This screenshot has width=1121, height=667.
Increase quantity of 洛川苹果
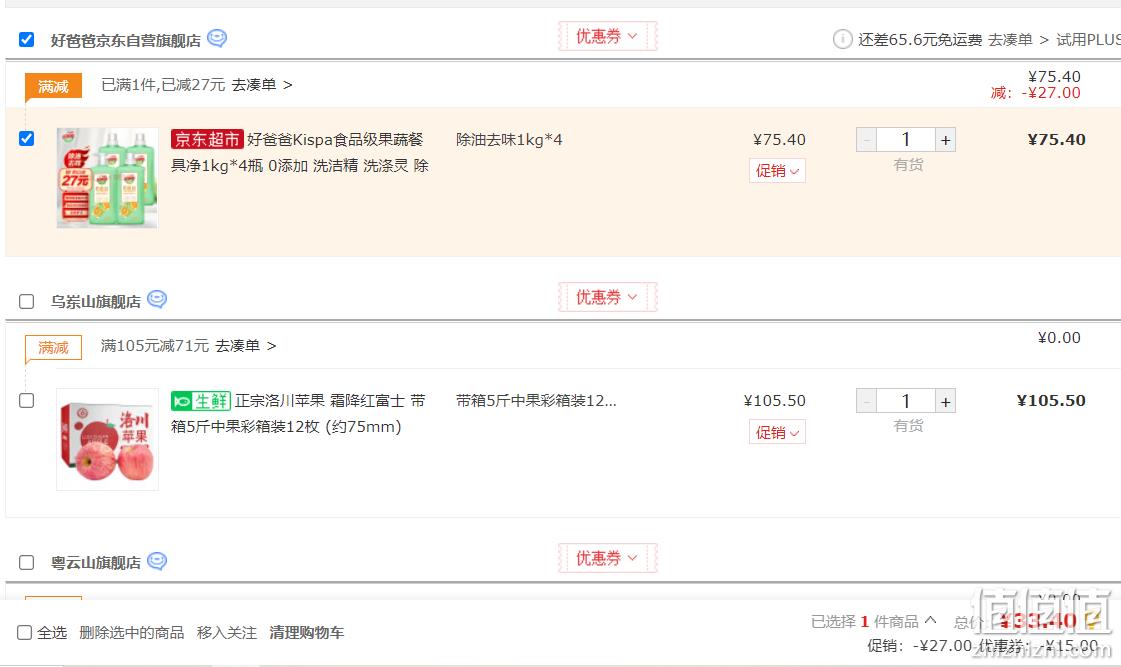pos(945,402)
